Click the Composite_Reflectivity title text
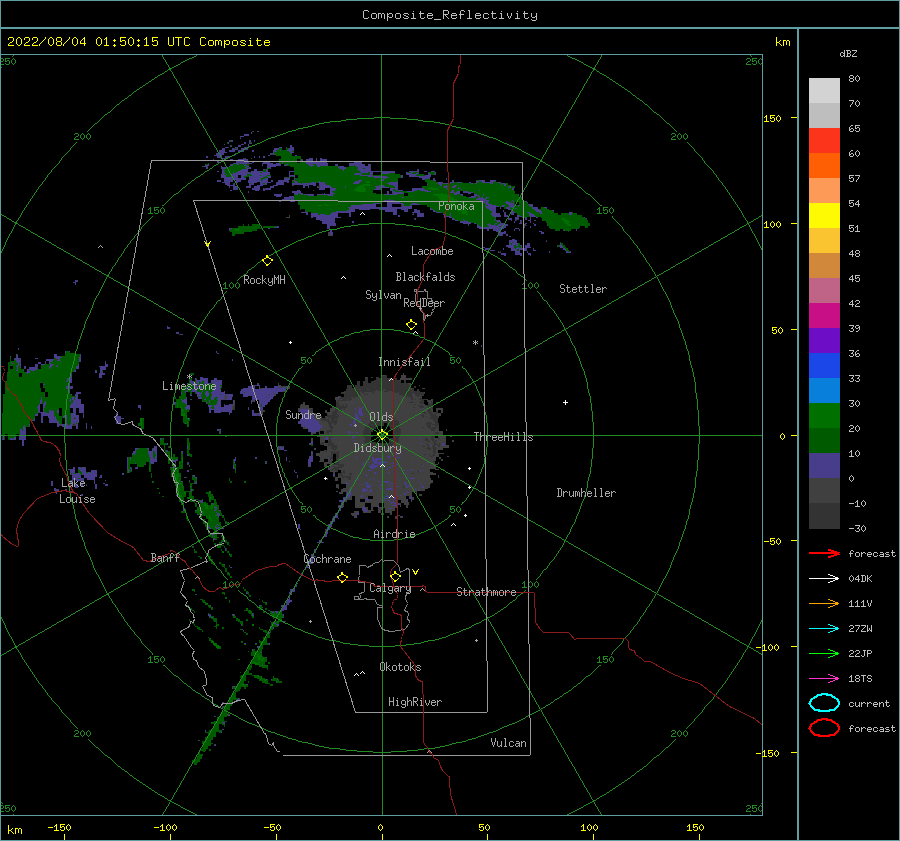The width and height of the screenshot is (900, 841). [x=450, y=15]
